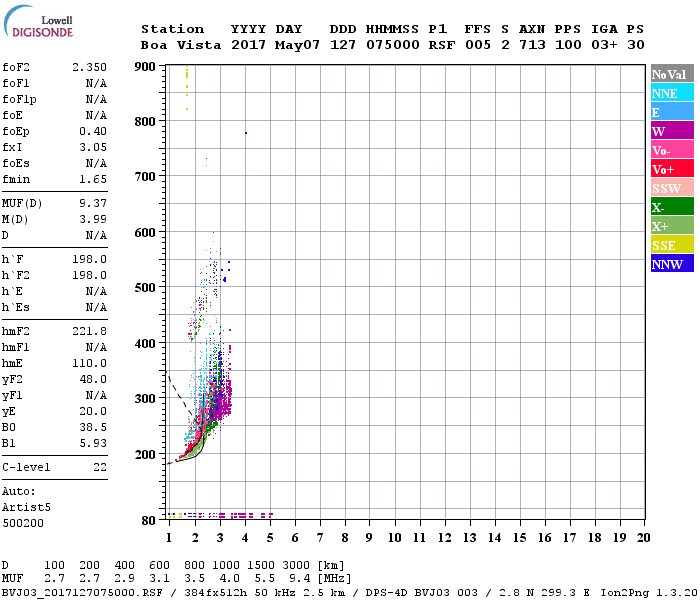
Task: Click the 20 MHz frequency axis label
Action: click(x=642, y=538)
